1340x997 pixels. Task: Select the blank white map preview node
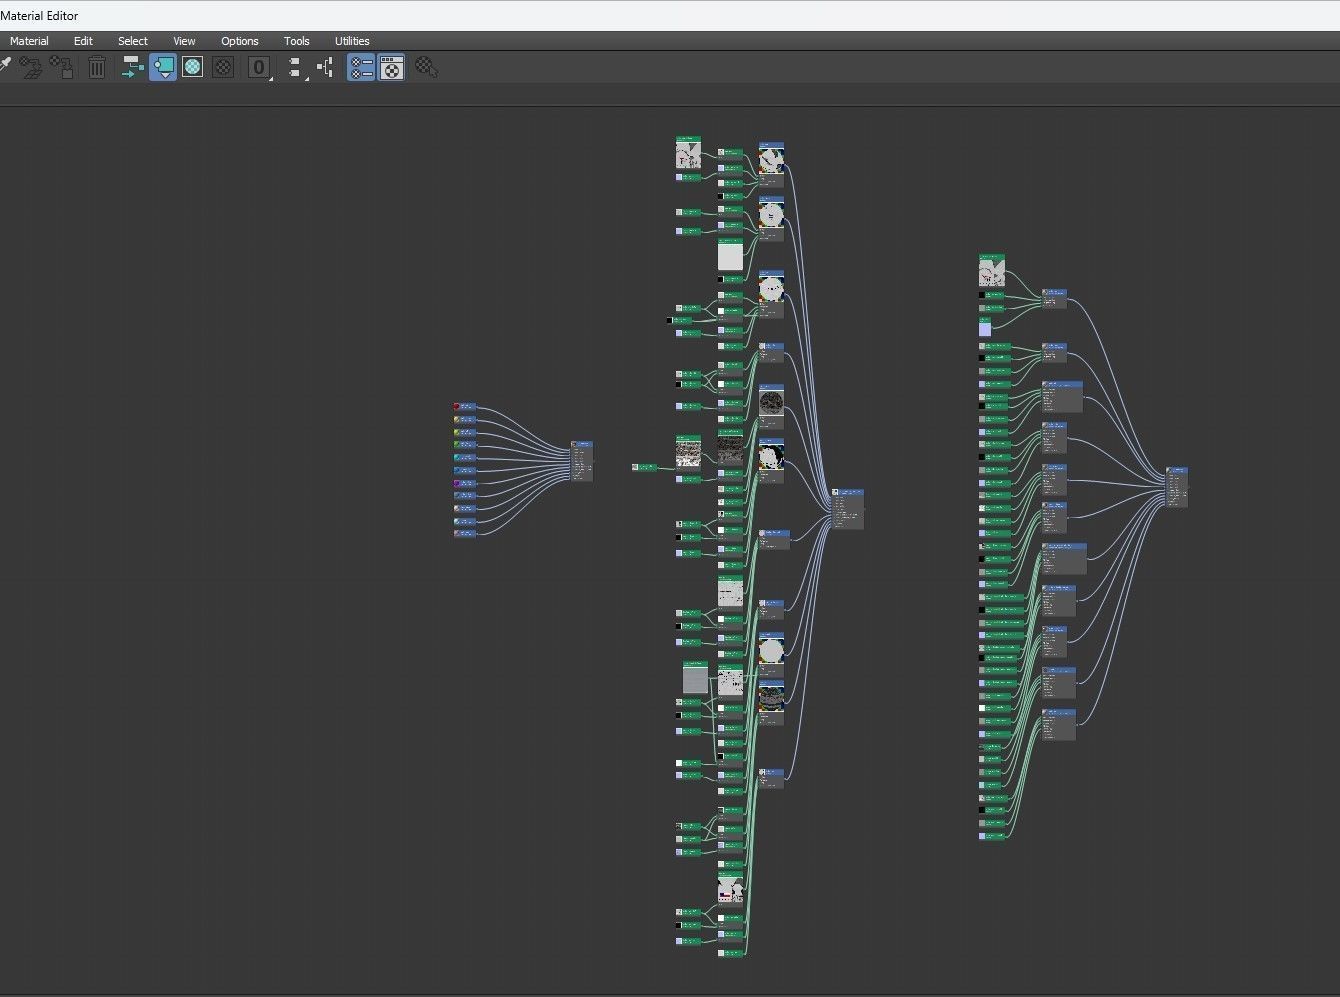tap(730, 255)
